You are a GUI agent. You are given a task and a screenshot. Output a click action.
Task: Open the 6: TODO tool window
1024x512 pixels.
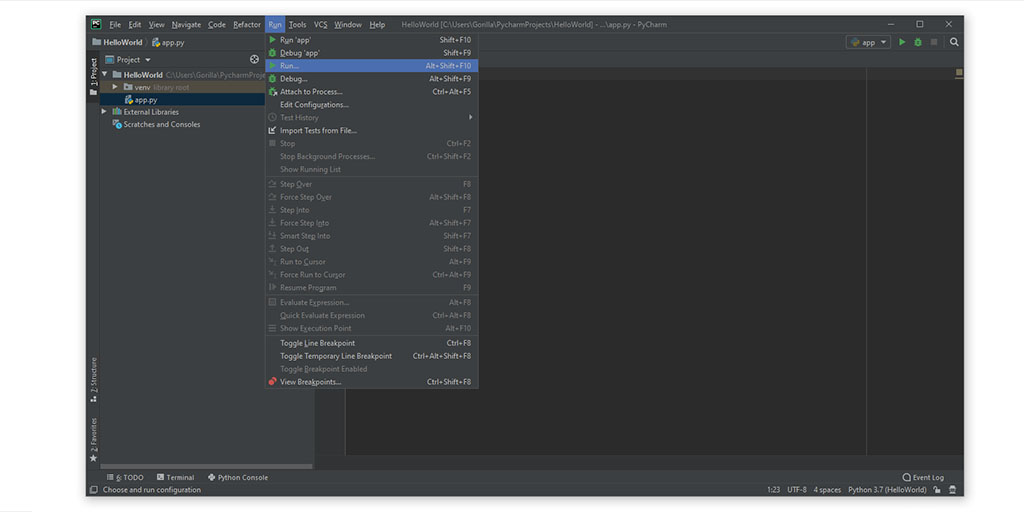pos(125,477)
